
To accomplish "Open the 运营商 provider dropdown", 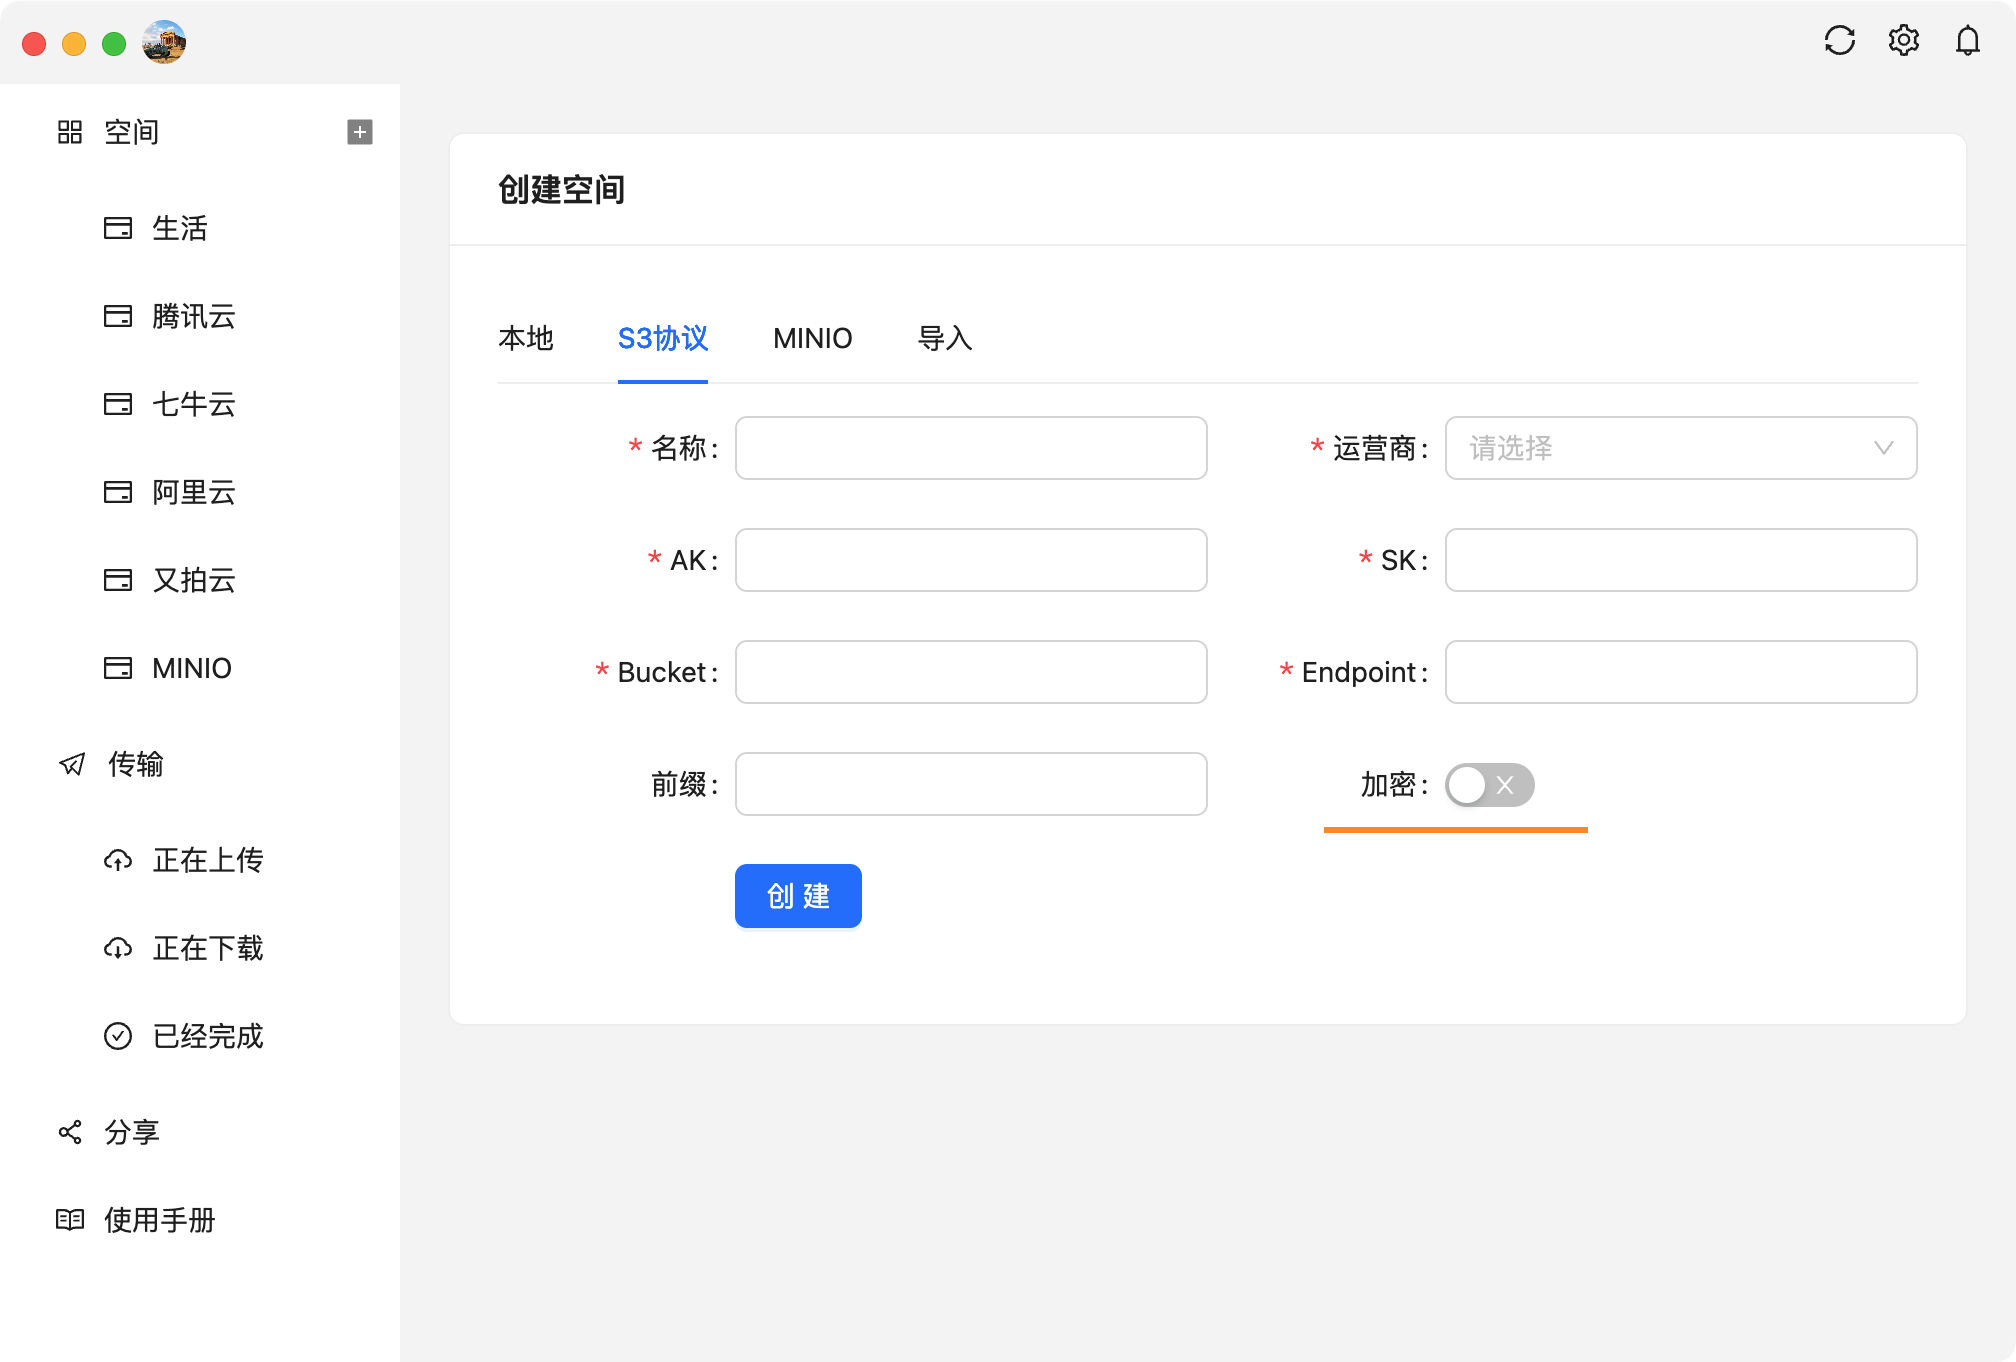I will coord(1680,448).
